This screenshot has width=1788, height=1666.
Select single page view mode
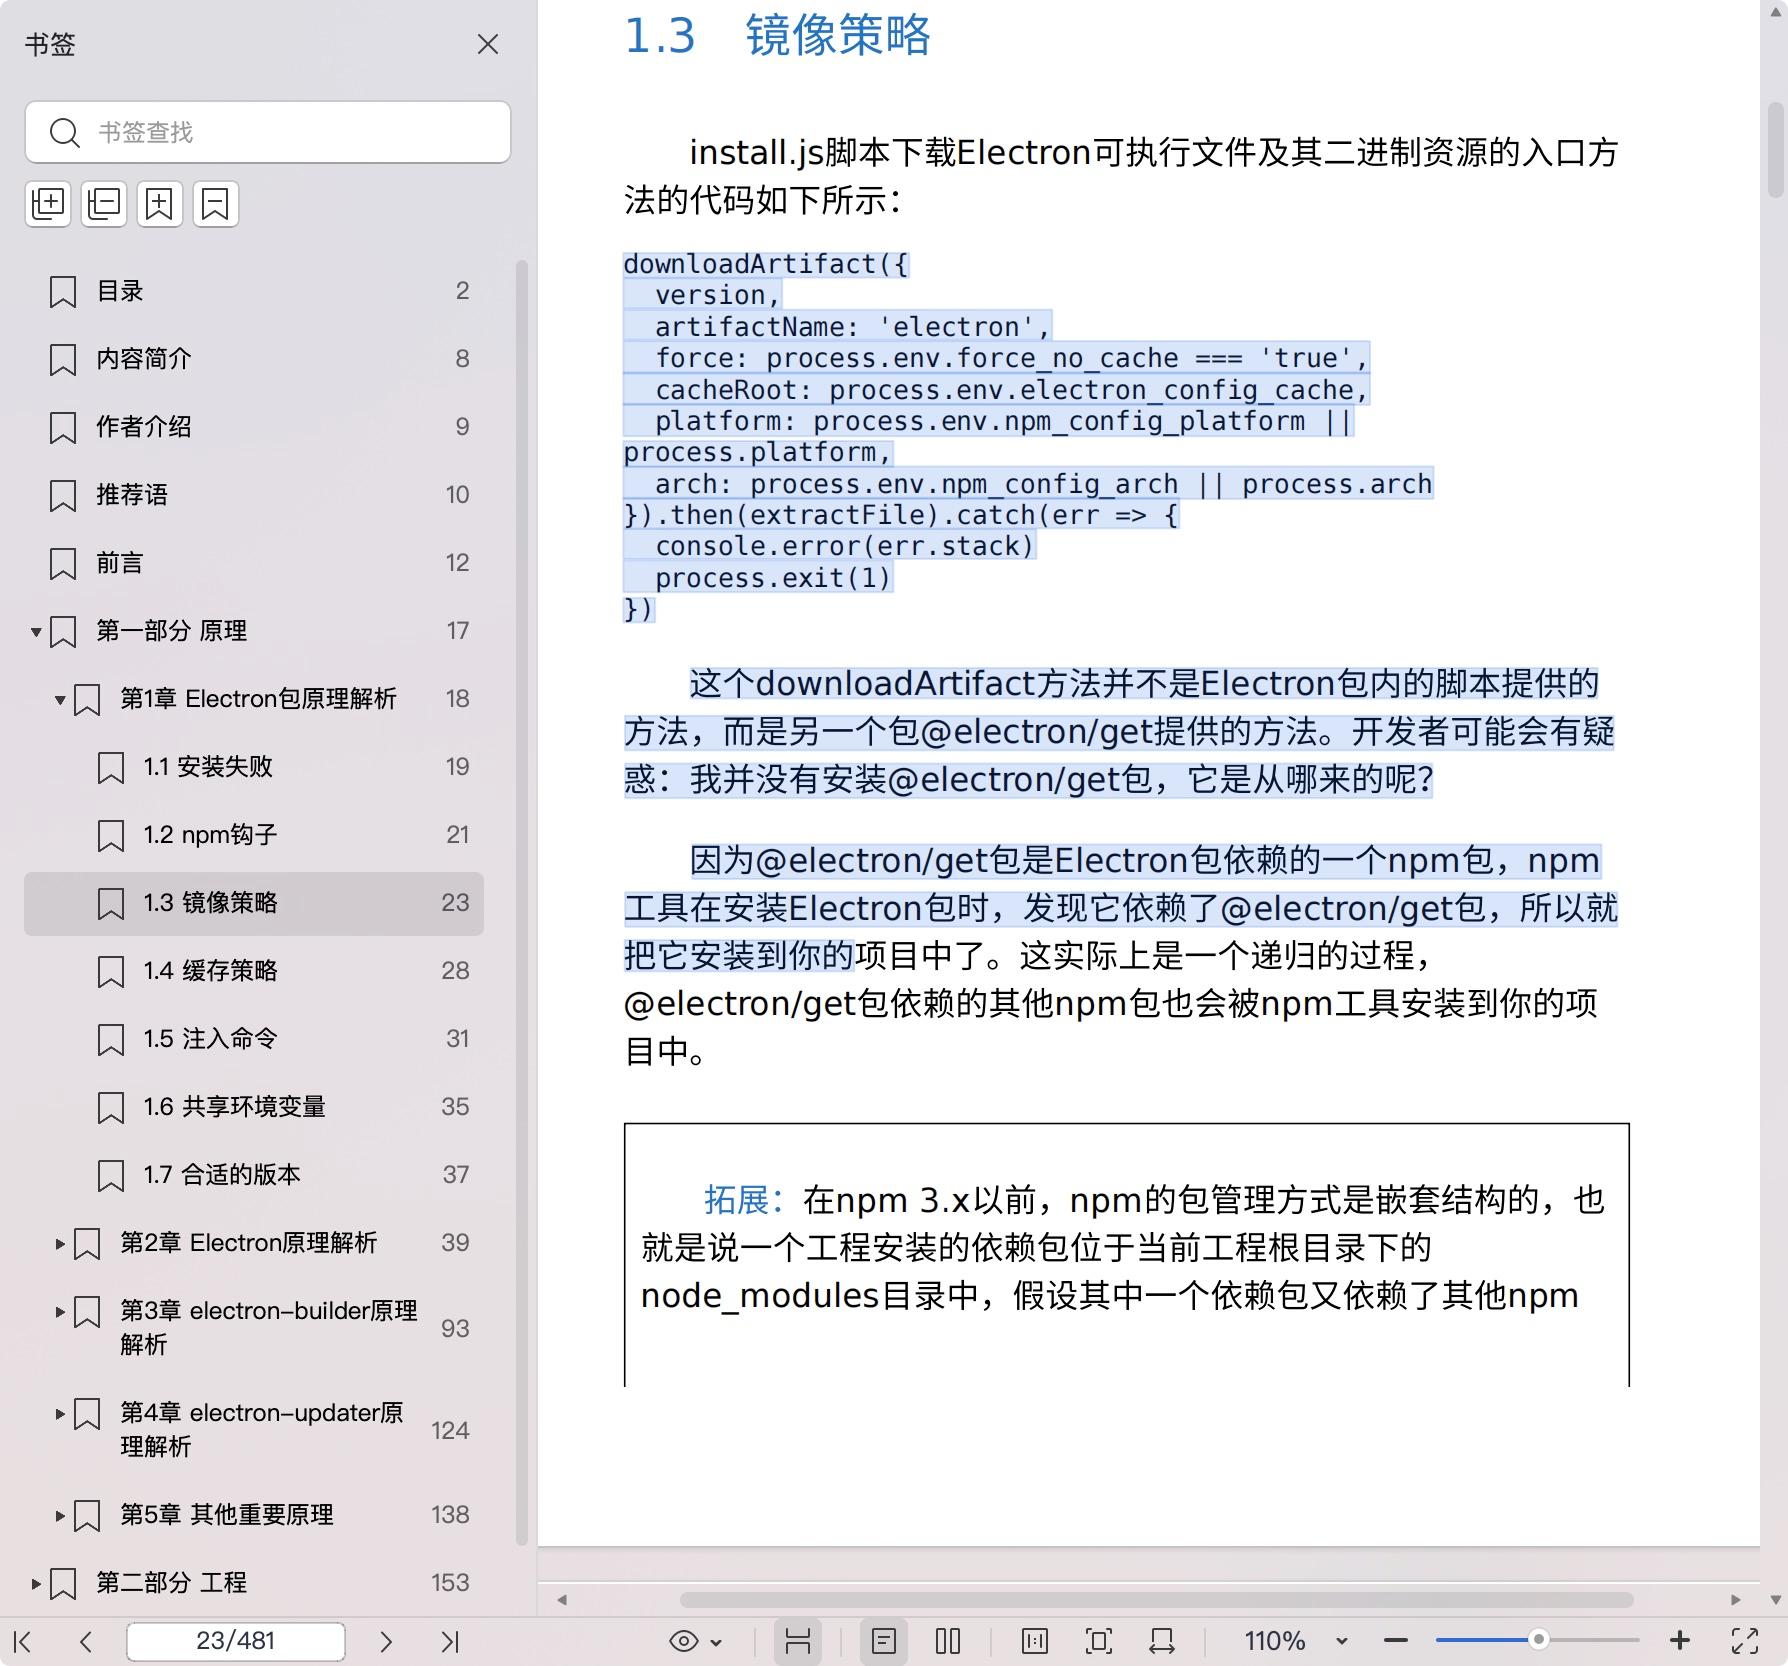(884, 1641)
